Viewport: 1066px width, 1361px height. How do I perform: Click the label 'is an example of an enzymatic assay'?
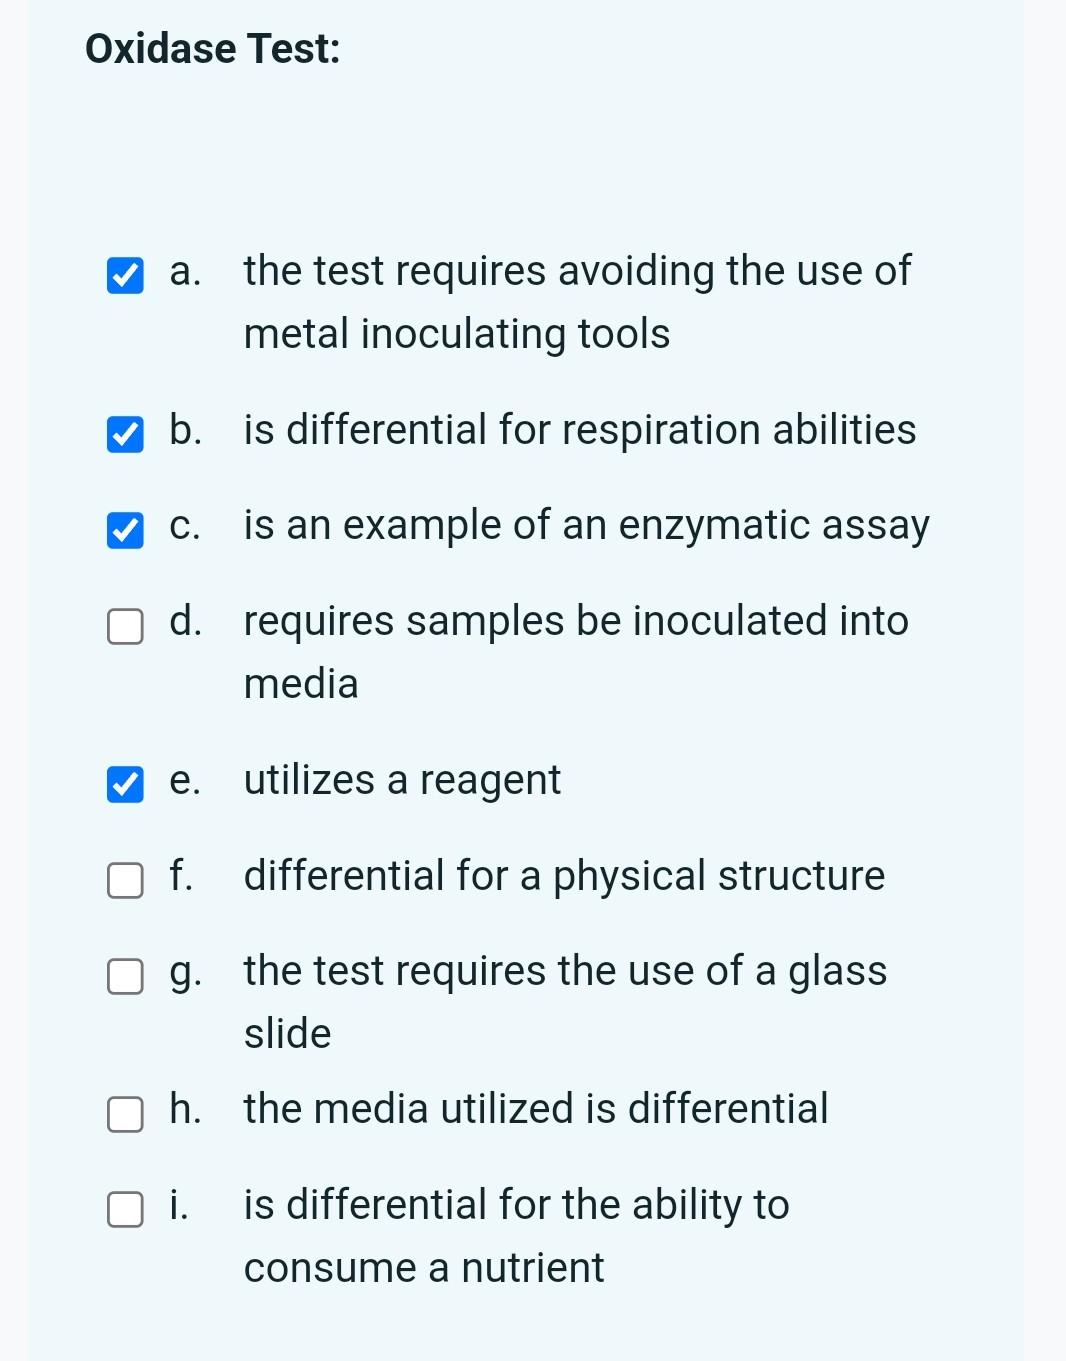click(586, 526)
